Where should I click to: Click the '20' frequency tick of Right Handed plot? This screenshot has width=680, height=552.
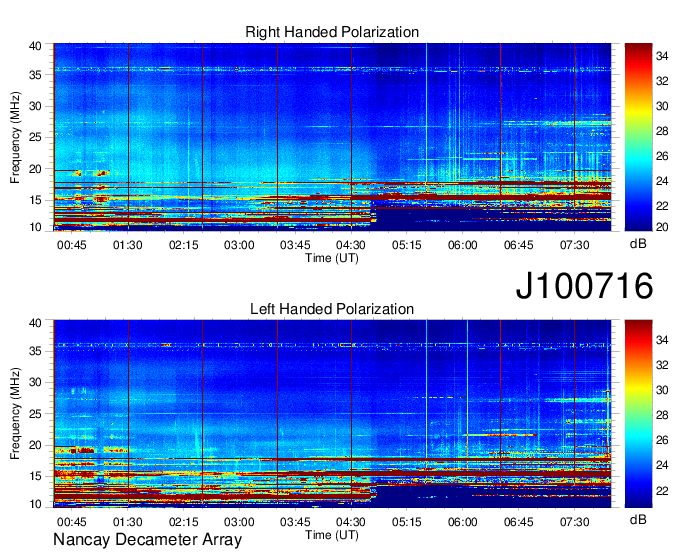tap(35, 169)
